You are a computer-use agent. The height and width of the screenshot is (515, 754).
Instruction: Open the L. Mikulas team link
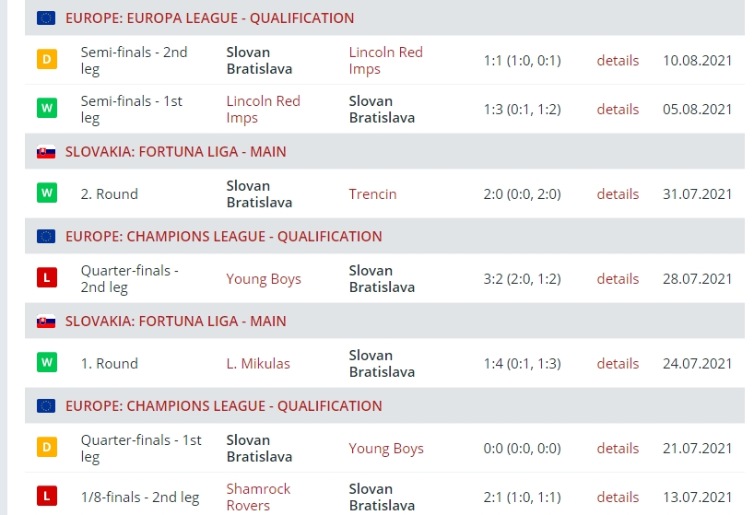258,363
